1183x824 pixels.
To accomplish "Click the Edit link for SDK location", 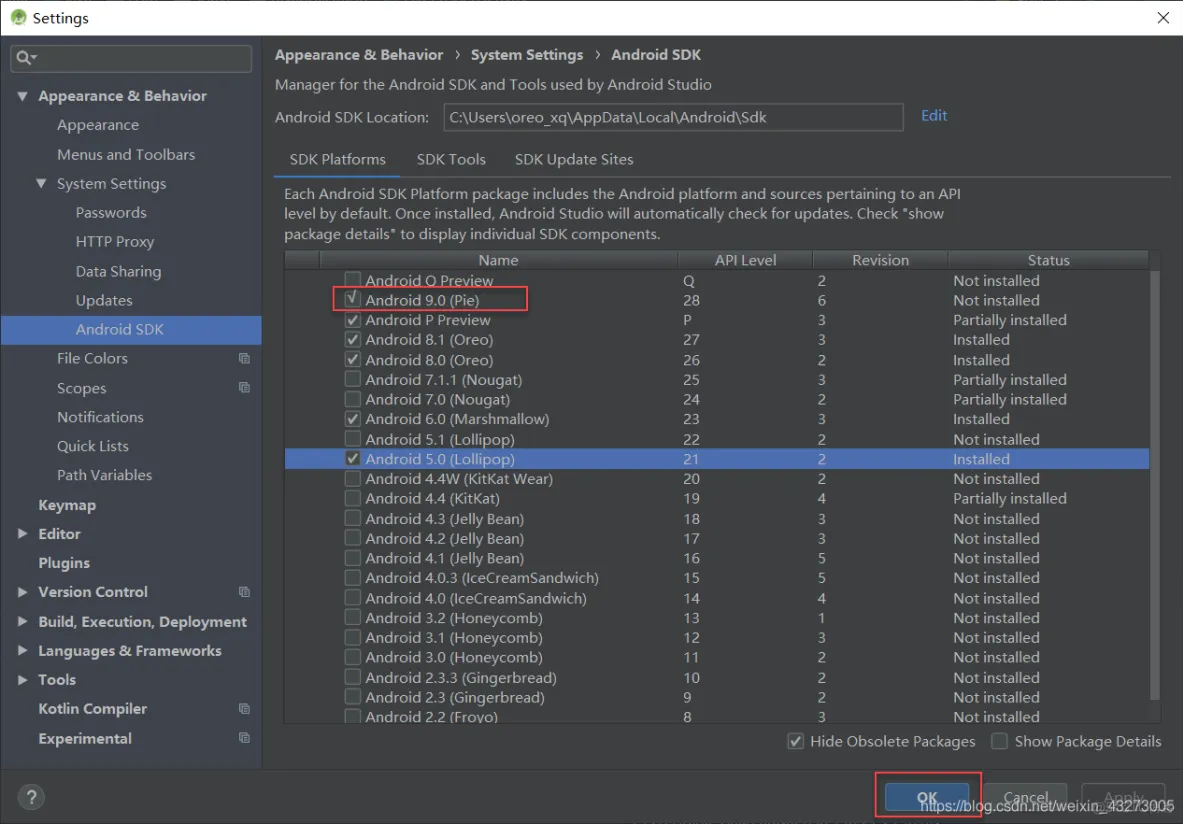I will [x=934, y=116].
